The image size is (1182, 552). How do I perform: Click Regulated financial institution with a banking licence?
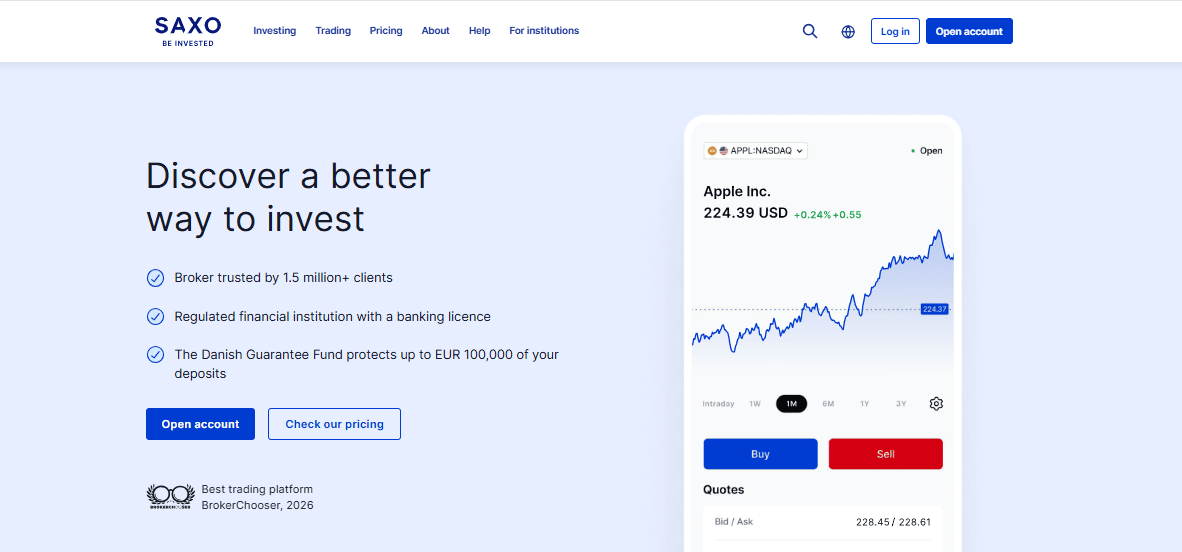pos(332,317)
